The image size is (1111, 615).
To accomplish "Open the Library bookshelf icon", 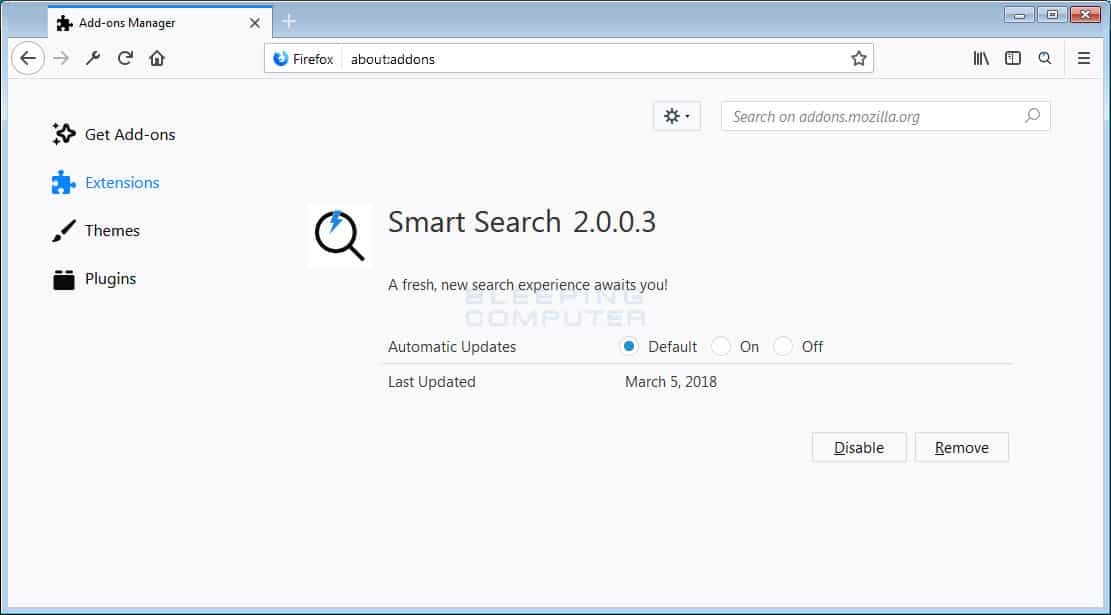I will (x=981, y=59).
